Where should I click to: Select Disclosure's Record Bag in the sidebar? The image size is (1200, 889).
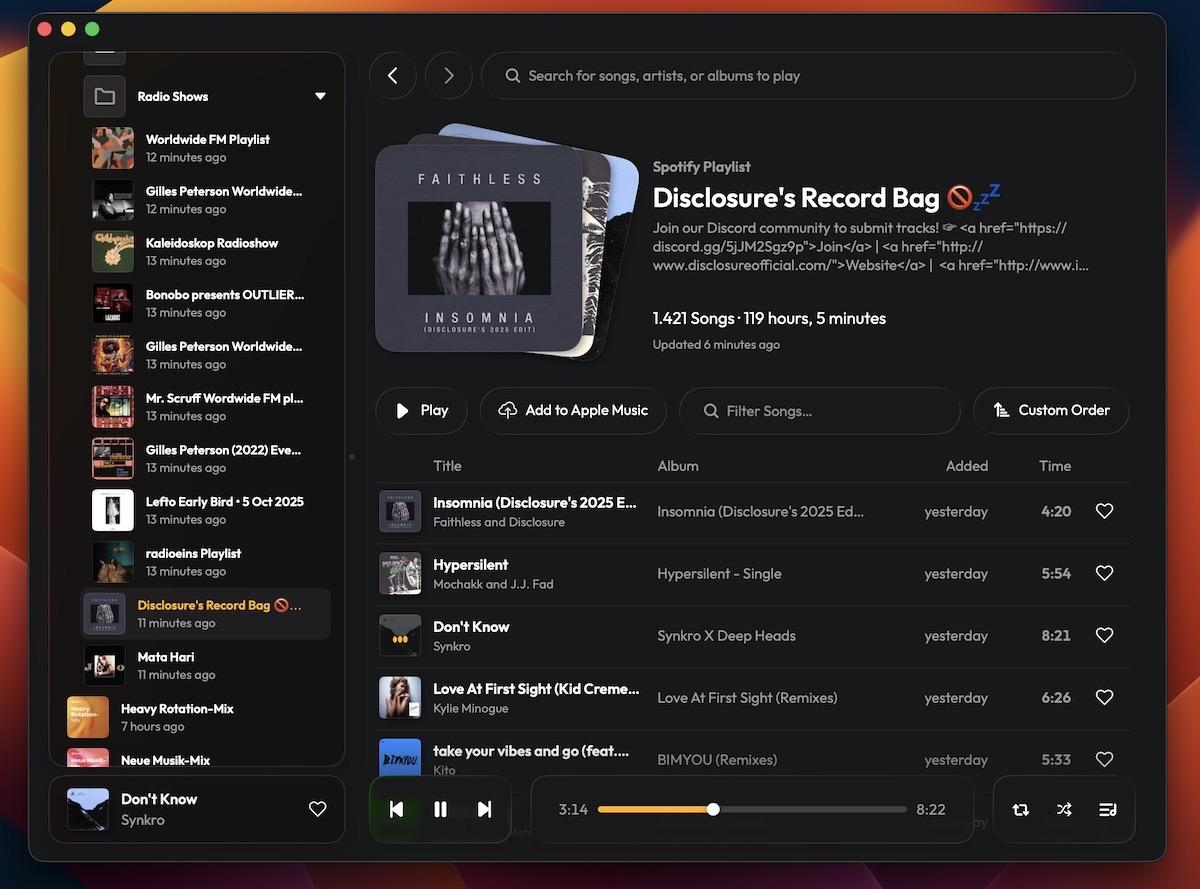(x=205, y=614)
